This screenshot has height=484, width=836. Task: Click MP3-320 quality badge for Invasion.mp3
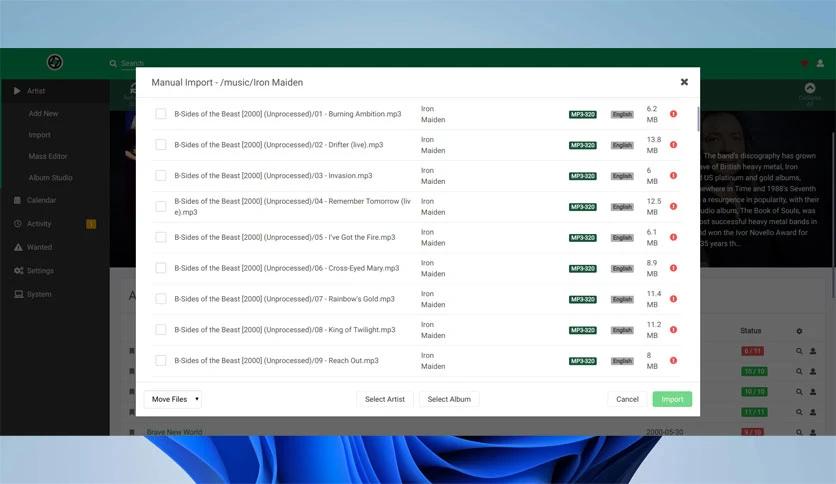tap(582, 176)
